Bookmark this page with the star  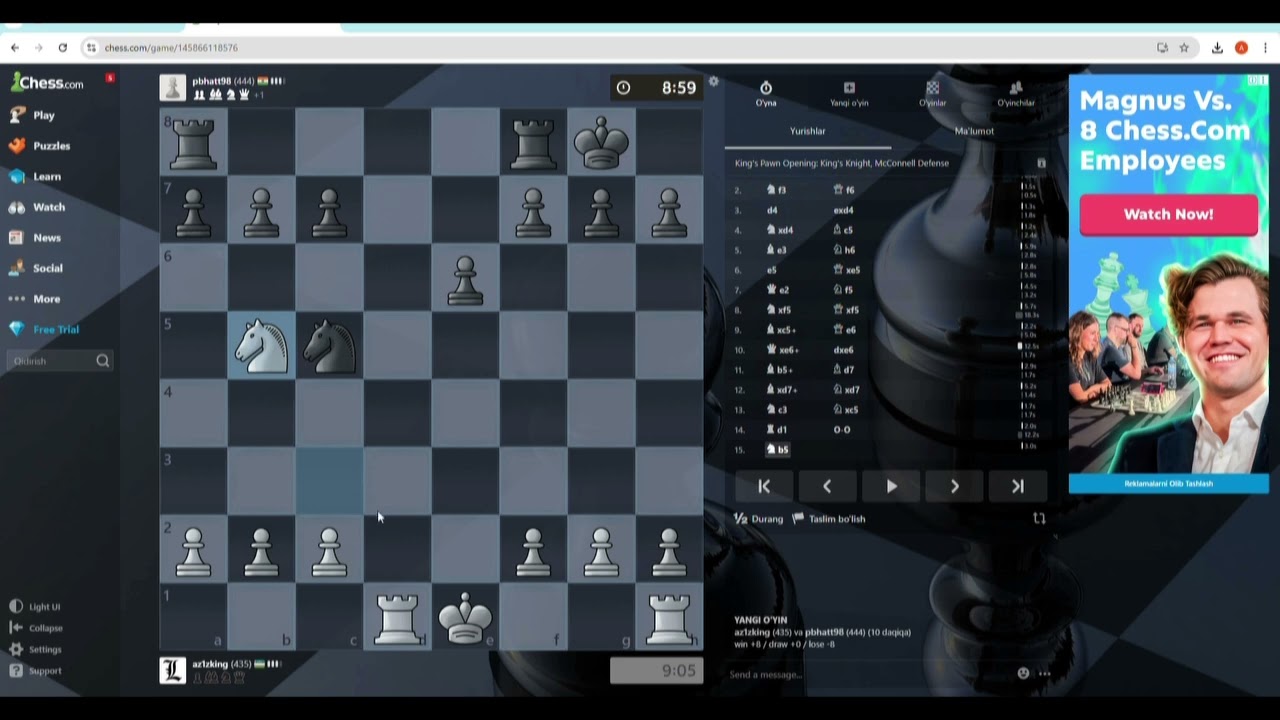click(x=1184, y=47)
